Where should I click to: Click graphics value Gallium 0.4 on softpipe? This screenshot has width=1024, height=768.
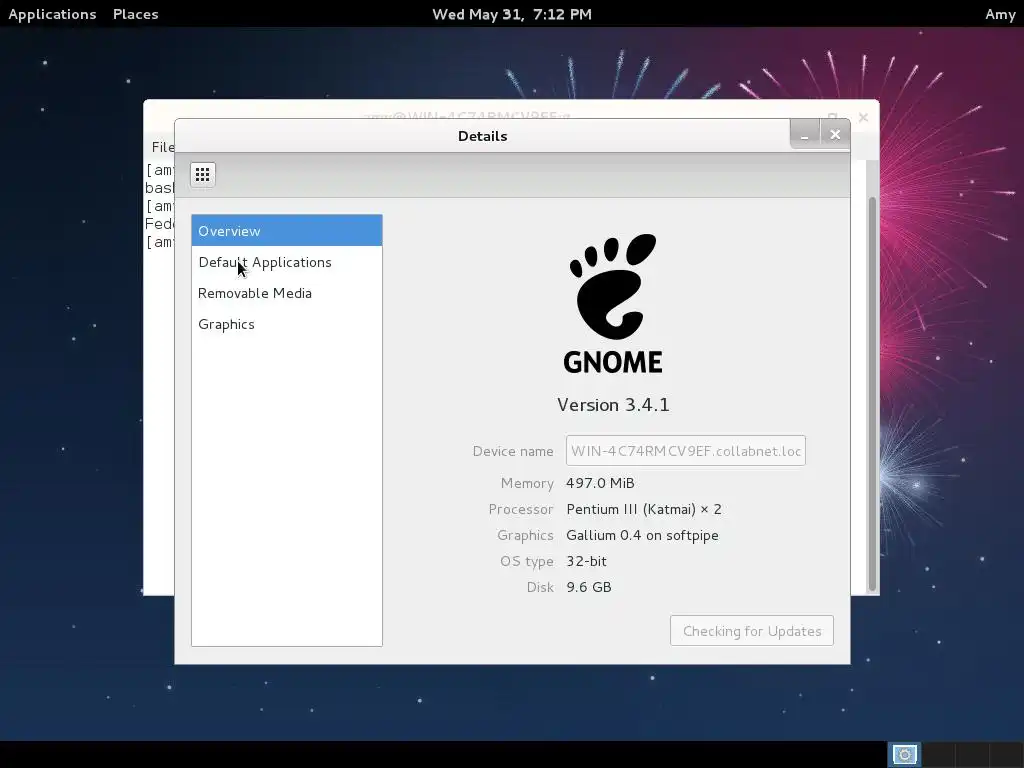(x=643, y=536)
